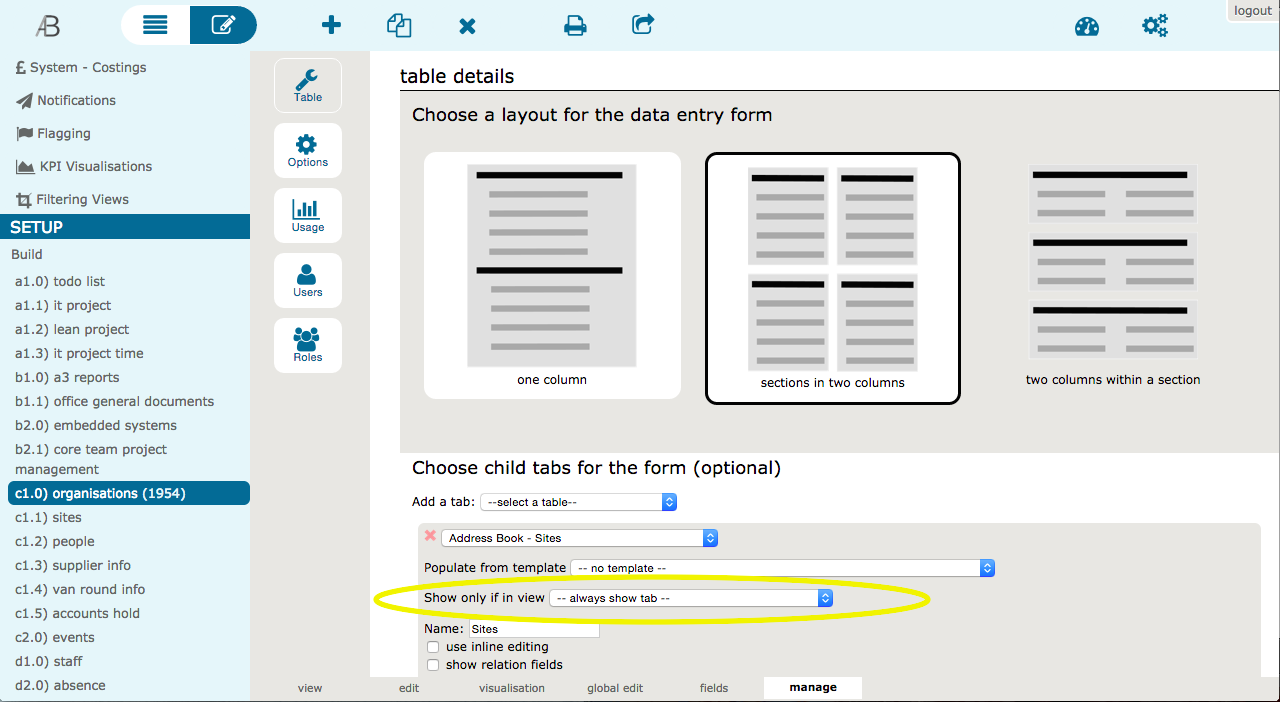Switch to the visualisation tab

click(x=512, y=688)
